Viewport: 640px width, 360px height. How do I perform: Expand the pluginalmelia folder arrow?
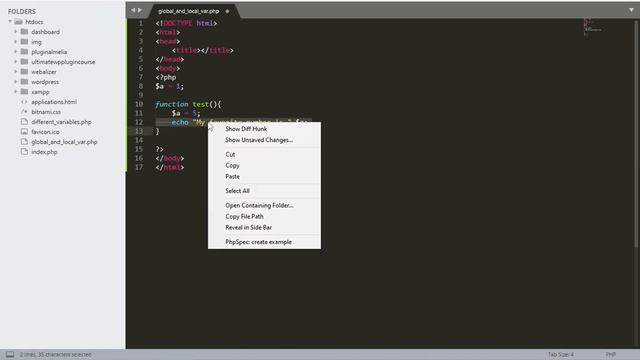point(16,51)
